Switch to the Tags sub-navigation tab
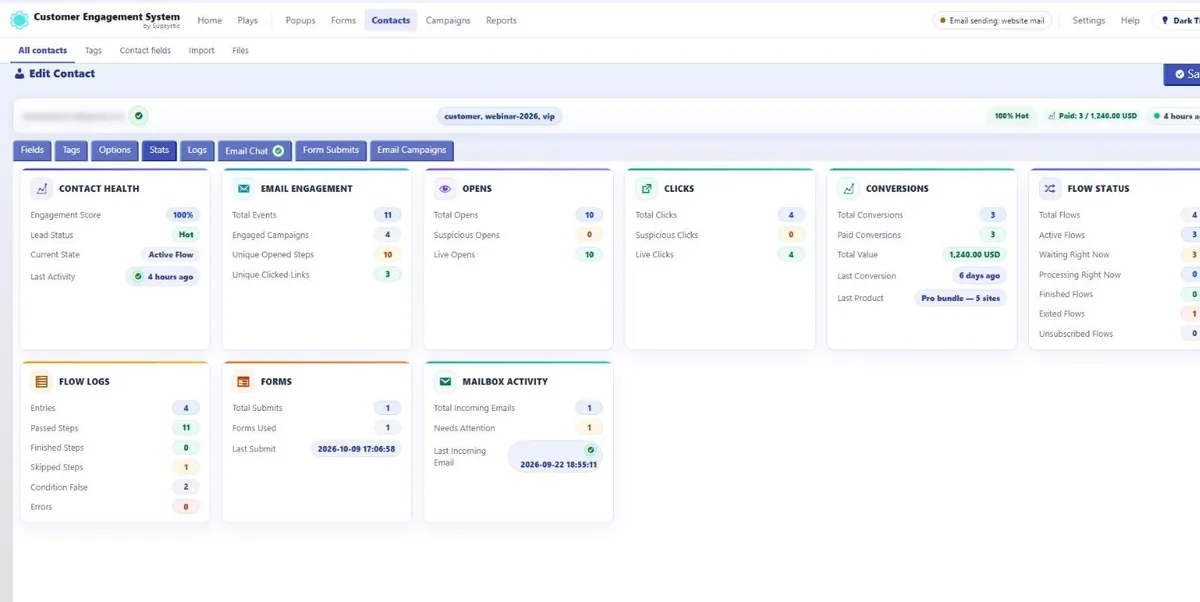This screenshot has height=602, width=1200. point(93,50)
